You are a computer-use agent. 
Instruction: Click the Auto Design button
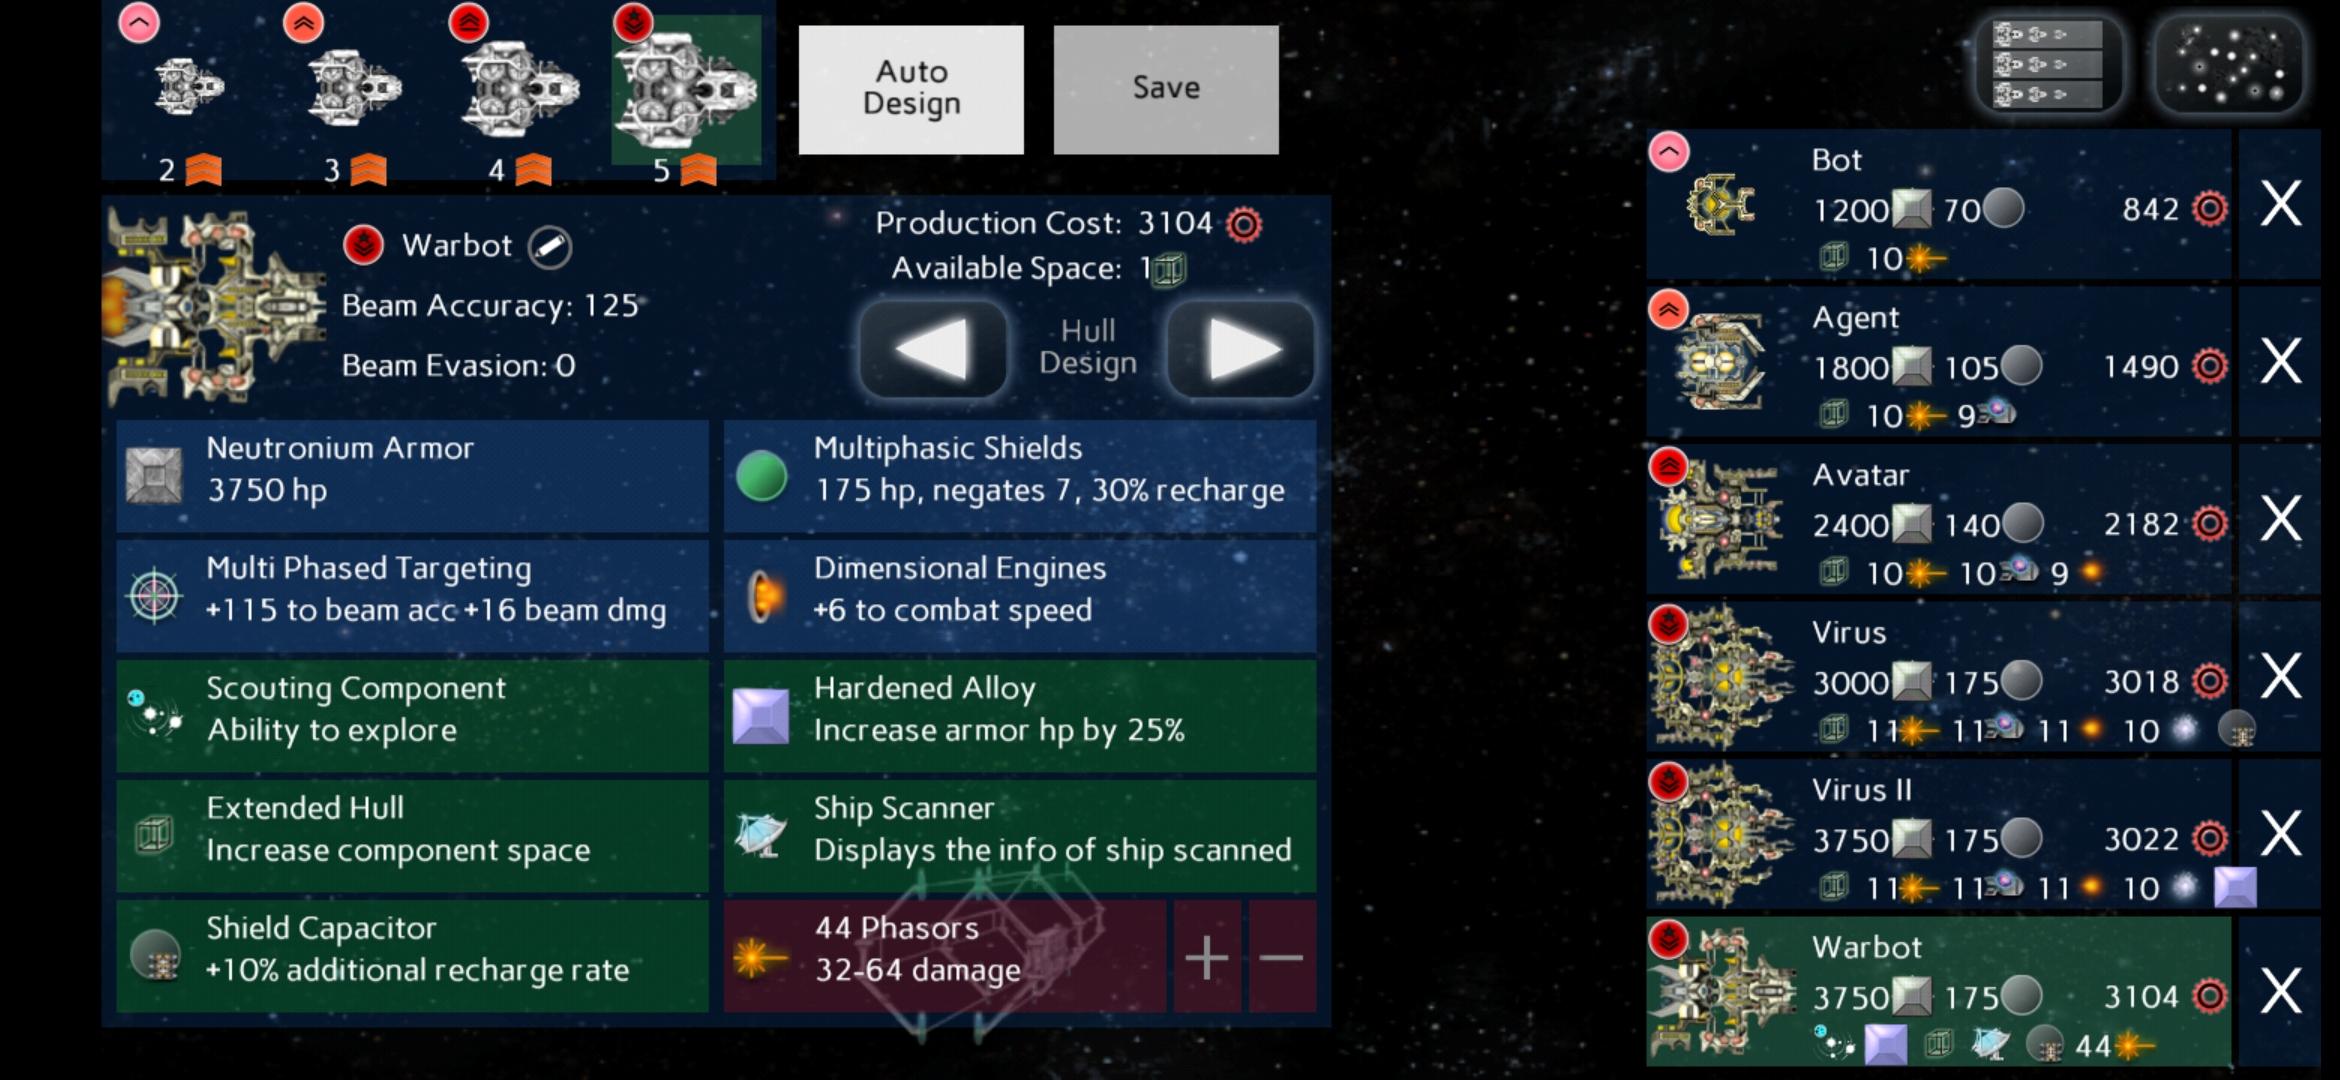911,89
